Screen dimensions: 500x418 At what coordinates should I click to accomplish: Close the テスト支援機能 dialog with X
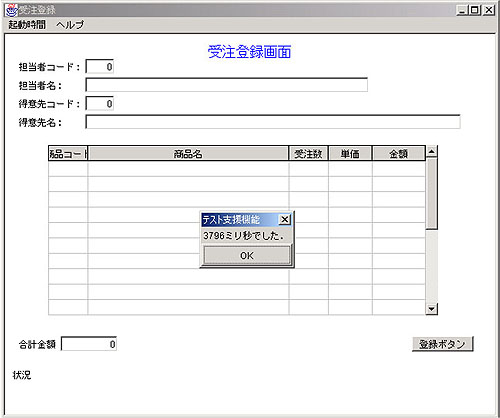tap(285, 219)
